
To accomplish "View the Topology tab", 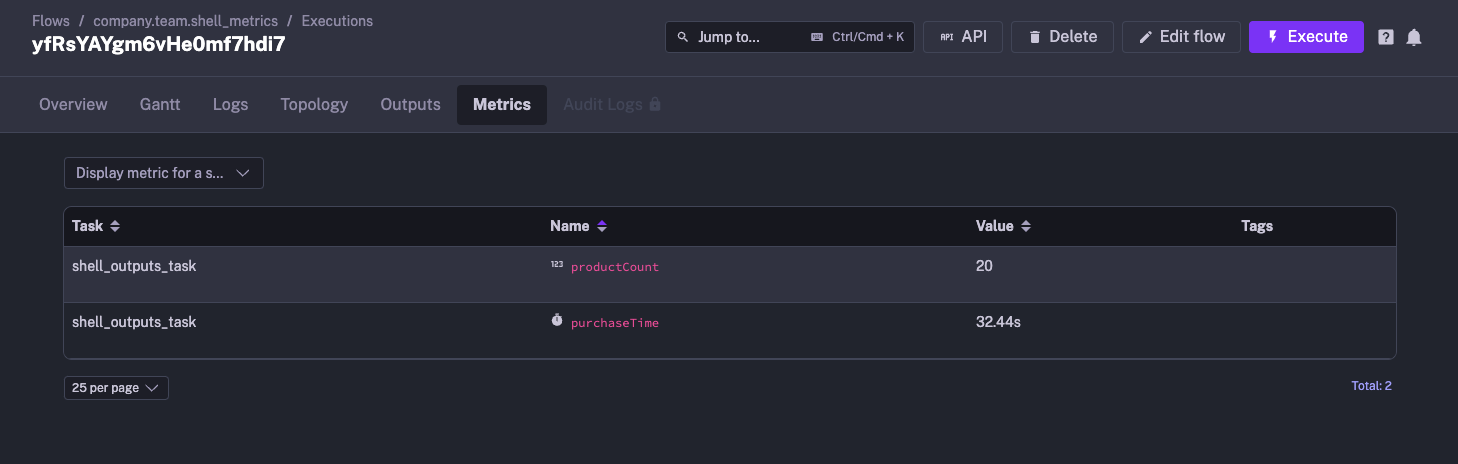I will pyautogui.click(x=314, y=104).
